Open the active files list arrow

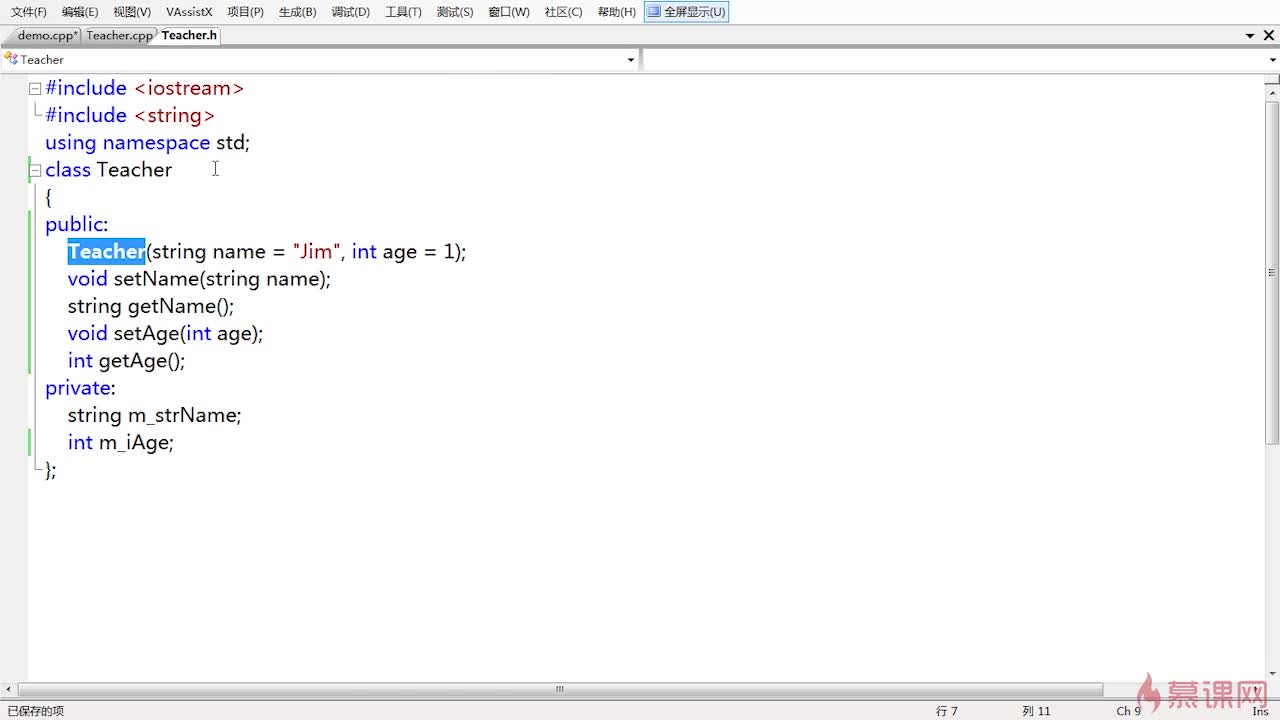click(1250, 36)
